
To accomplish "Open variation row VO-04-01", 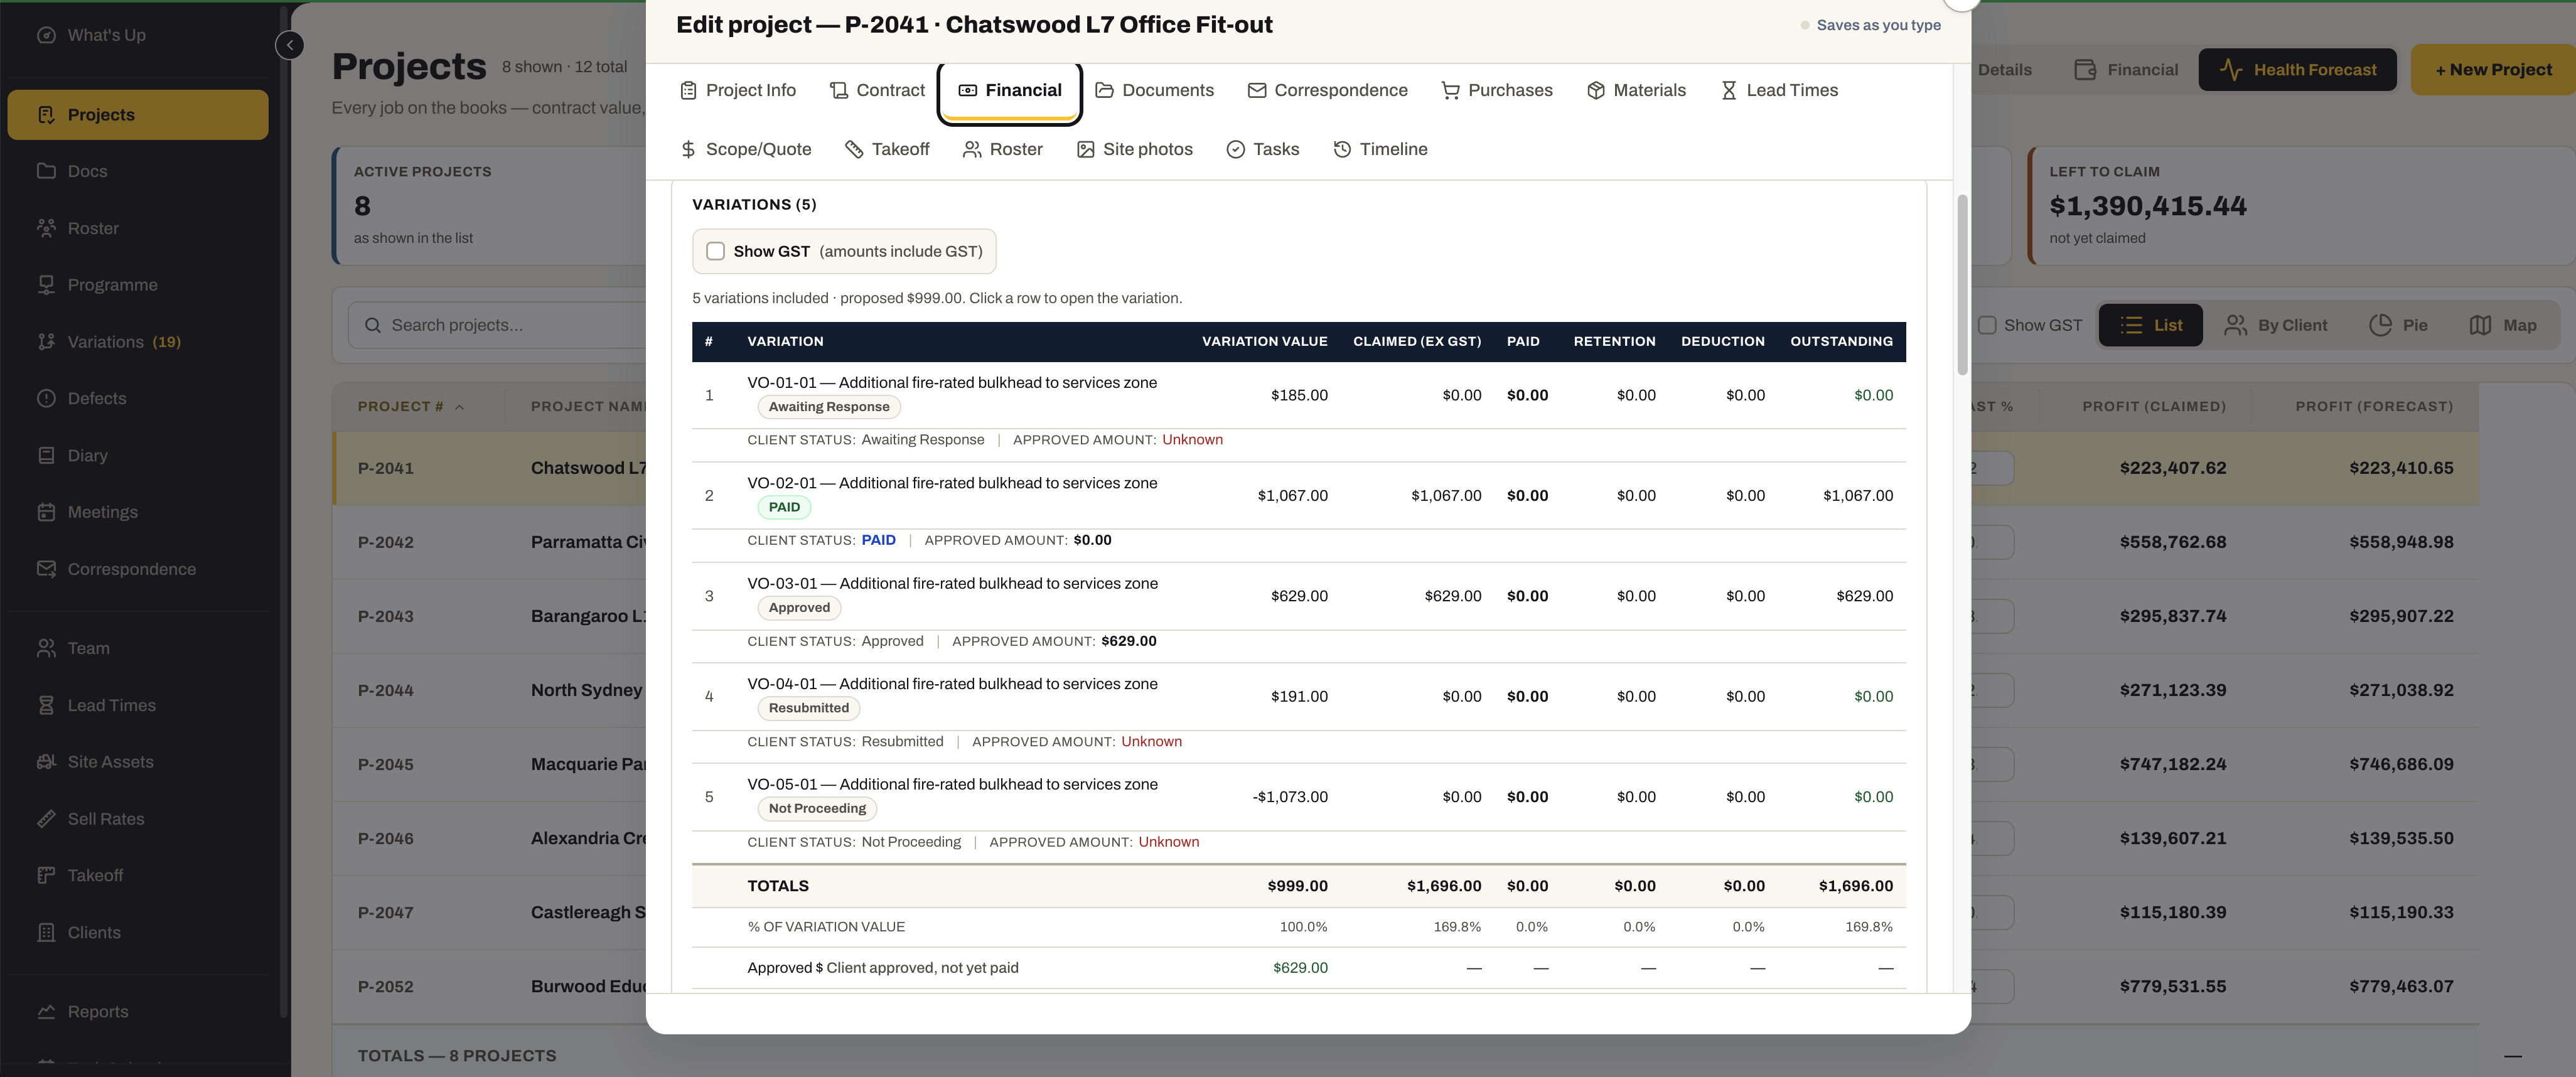I will click(1298, 697).
